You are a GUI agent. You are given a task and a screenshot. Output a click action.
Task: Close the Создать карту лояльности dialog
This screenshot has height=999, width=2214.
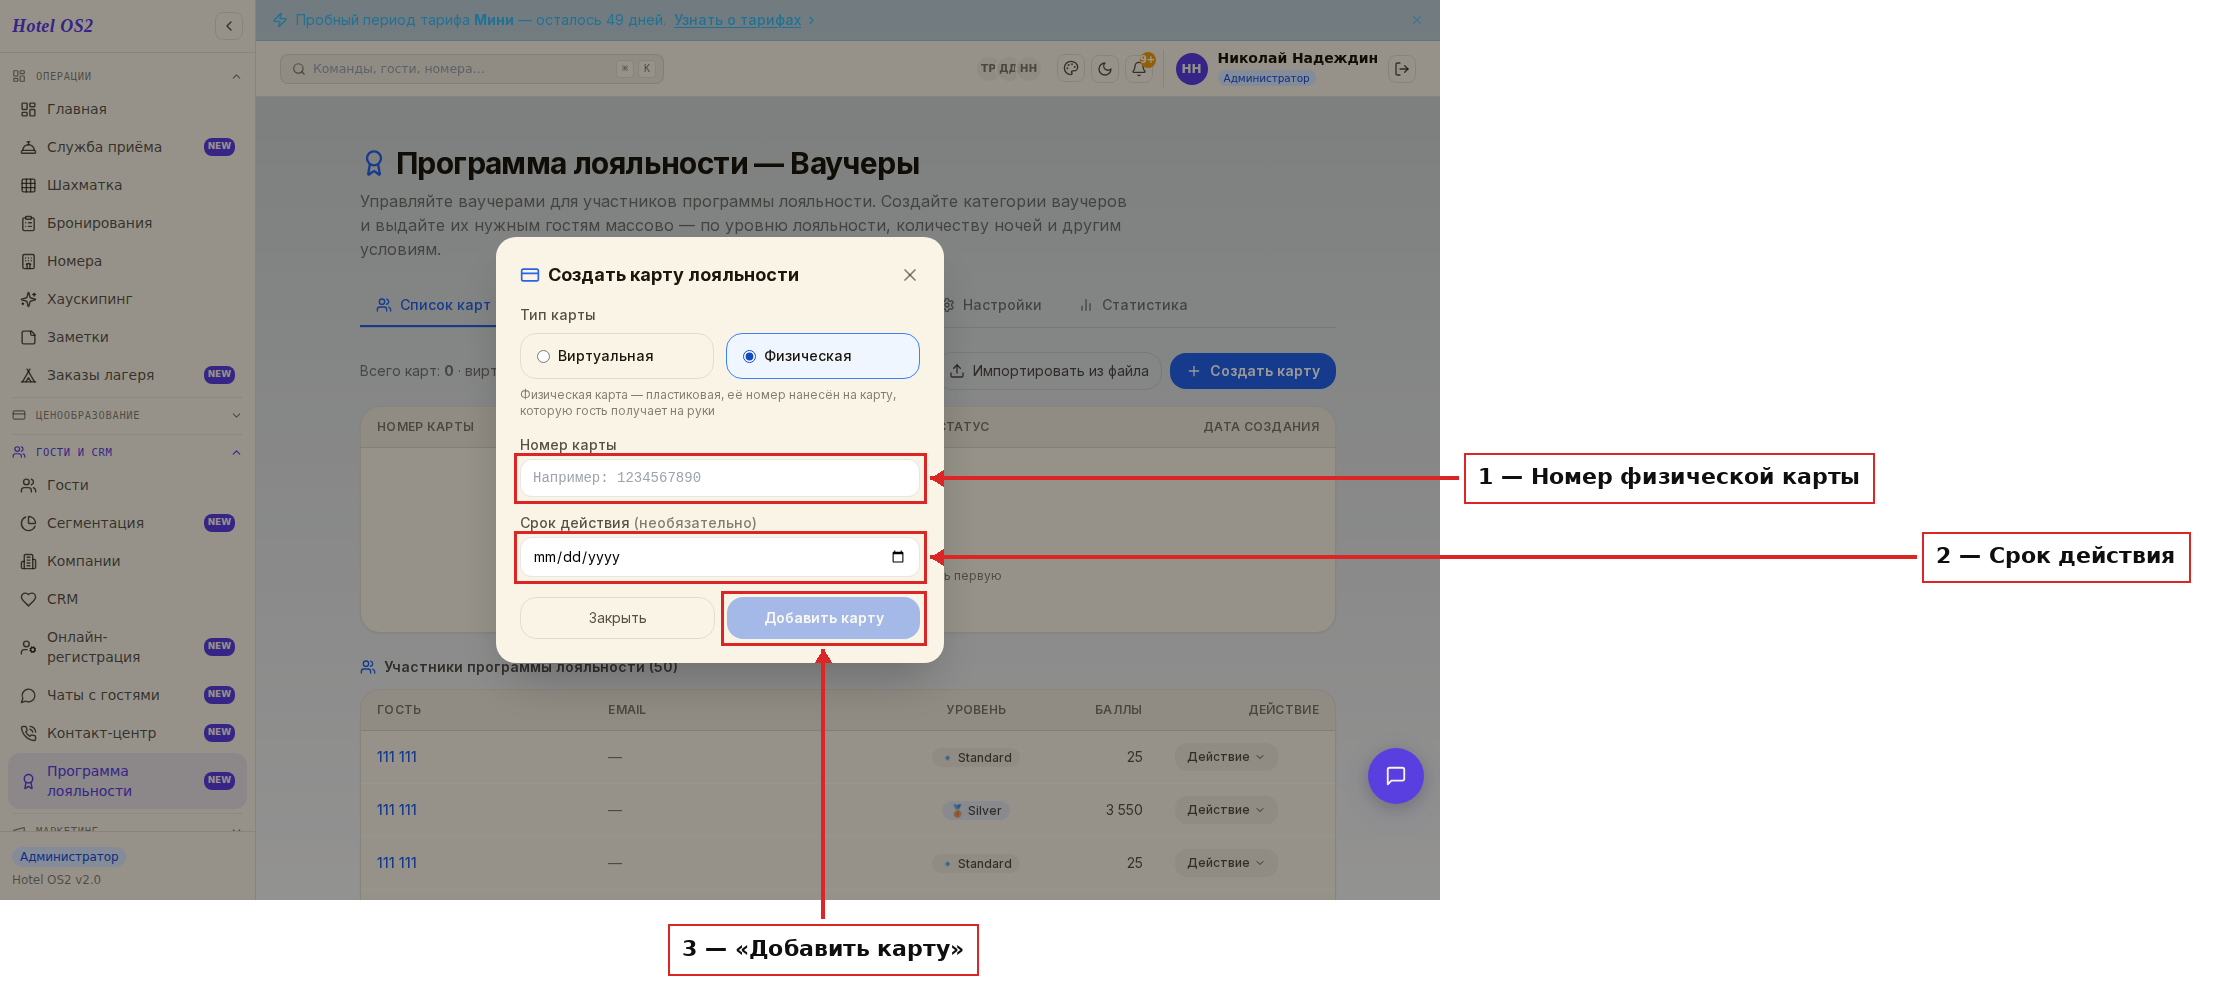click(910, 275)
